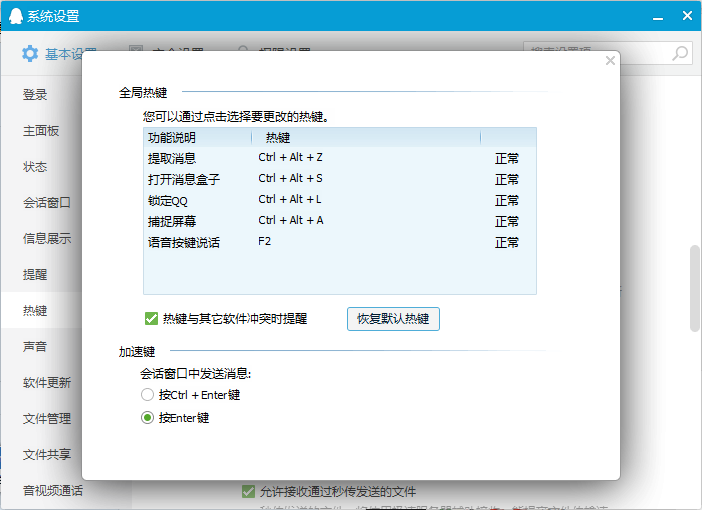Select the 按Enter键 radio option

[x=147, y=418]
